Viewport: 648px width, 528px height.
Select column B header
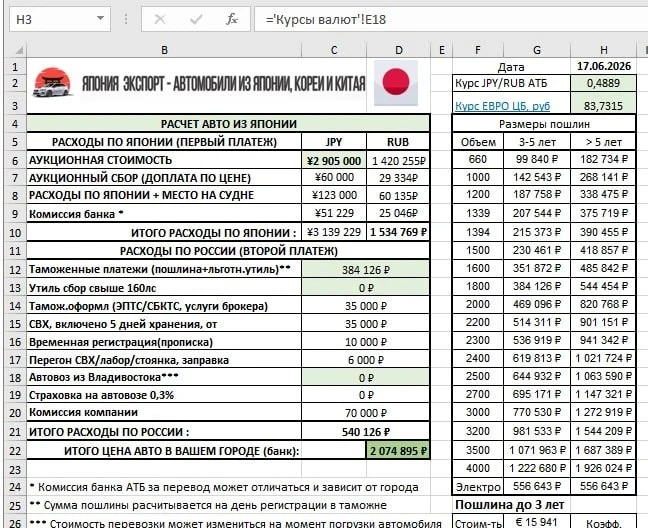click(164, 50)
